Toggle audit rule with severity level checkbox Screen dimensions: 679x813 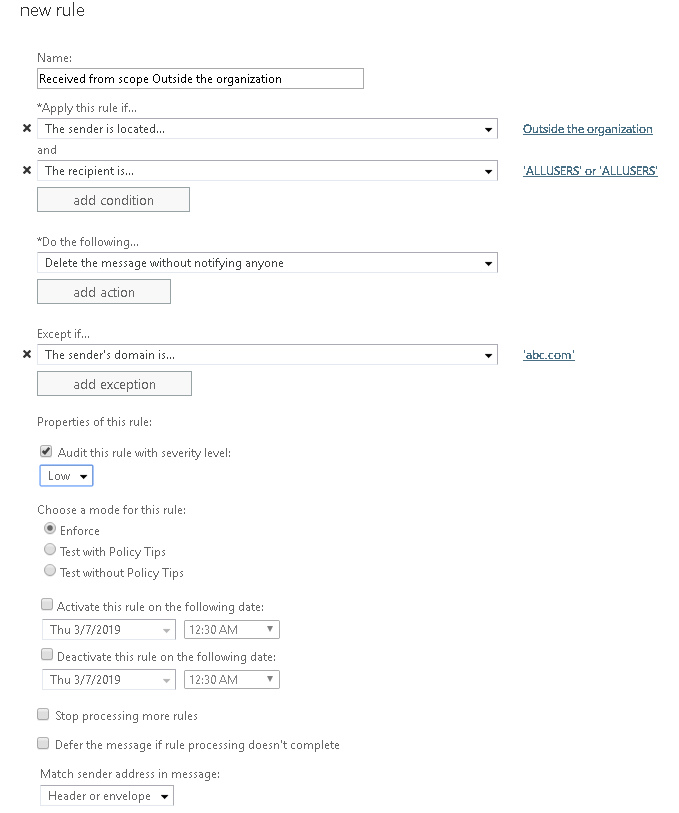(x=46, y=452)
